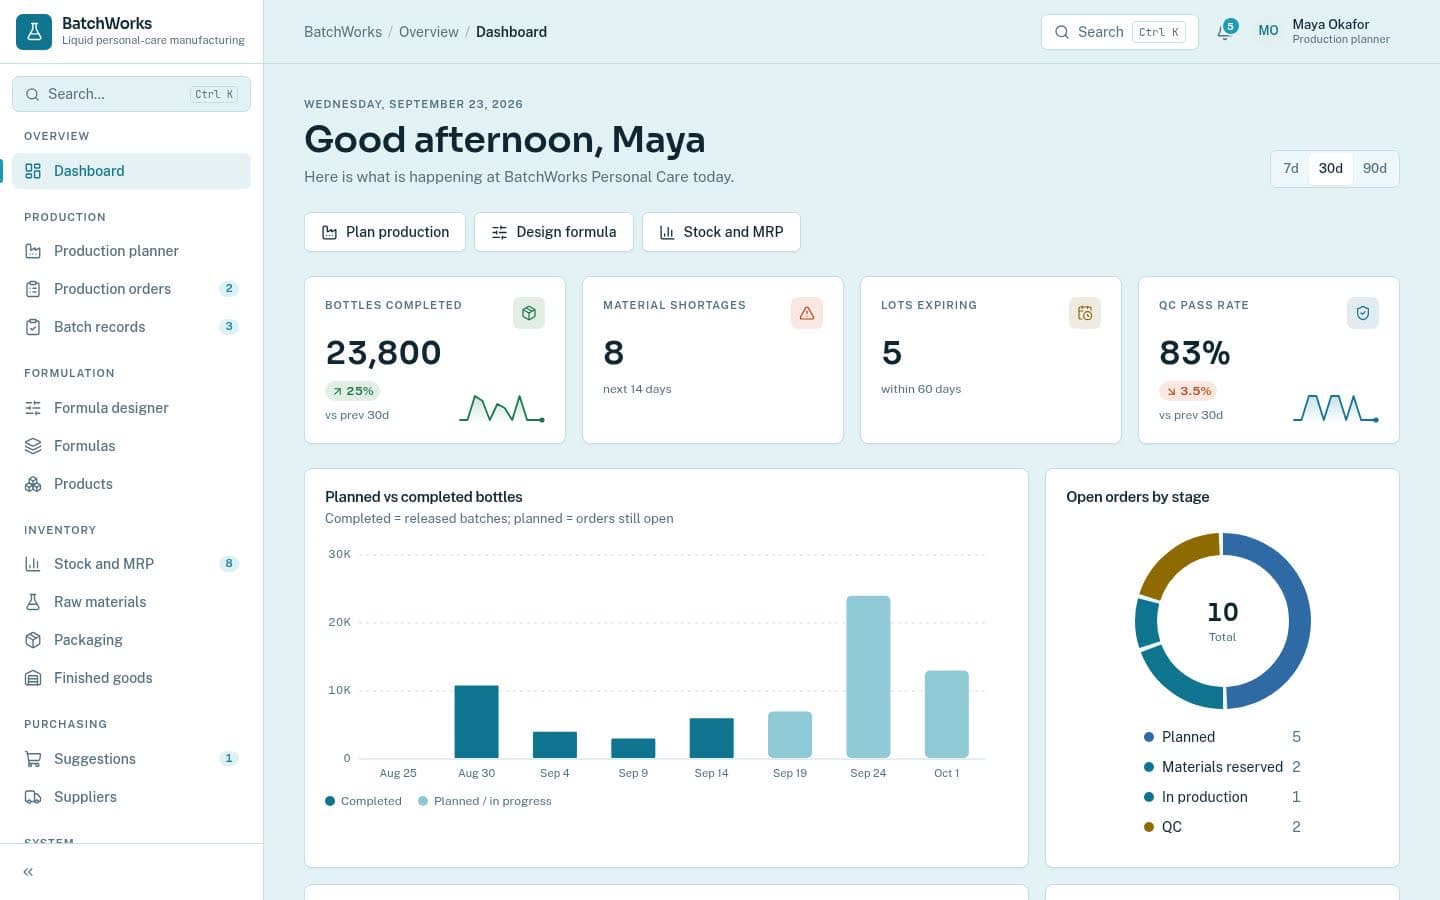Open Production planner in sidebar
The width and height of the screenshot is (1440, 900).
click(x=131, y=251)
